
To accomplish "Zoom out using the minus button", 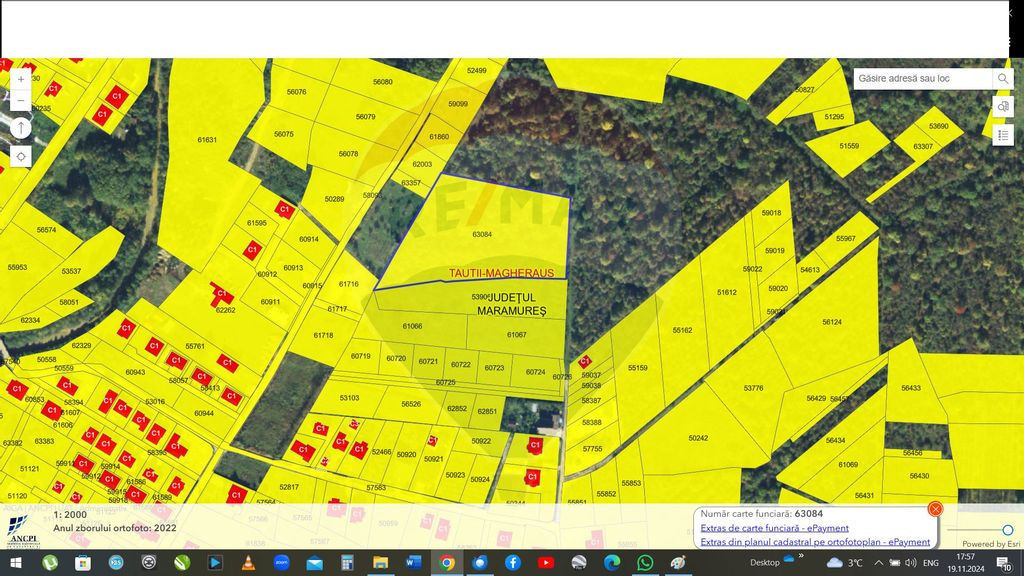I will pyautogui.click(x=21, y=101).
